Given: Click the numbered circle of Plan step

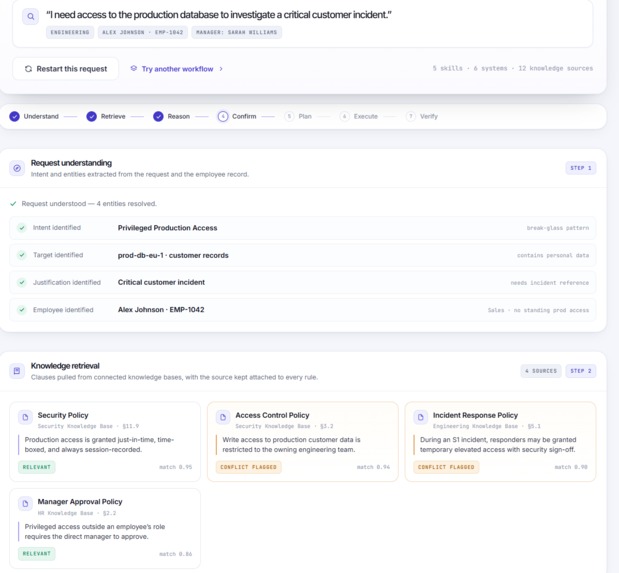Looking at the screenshot, I should [x=289, y=116].
